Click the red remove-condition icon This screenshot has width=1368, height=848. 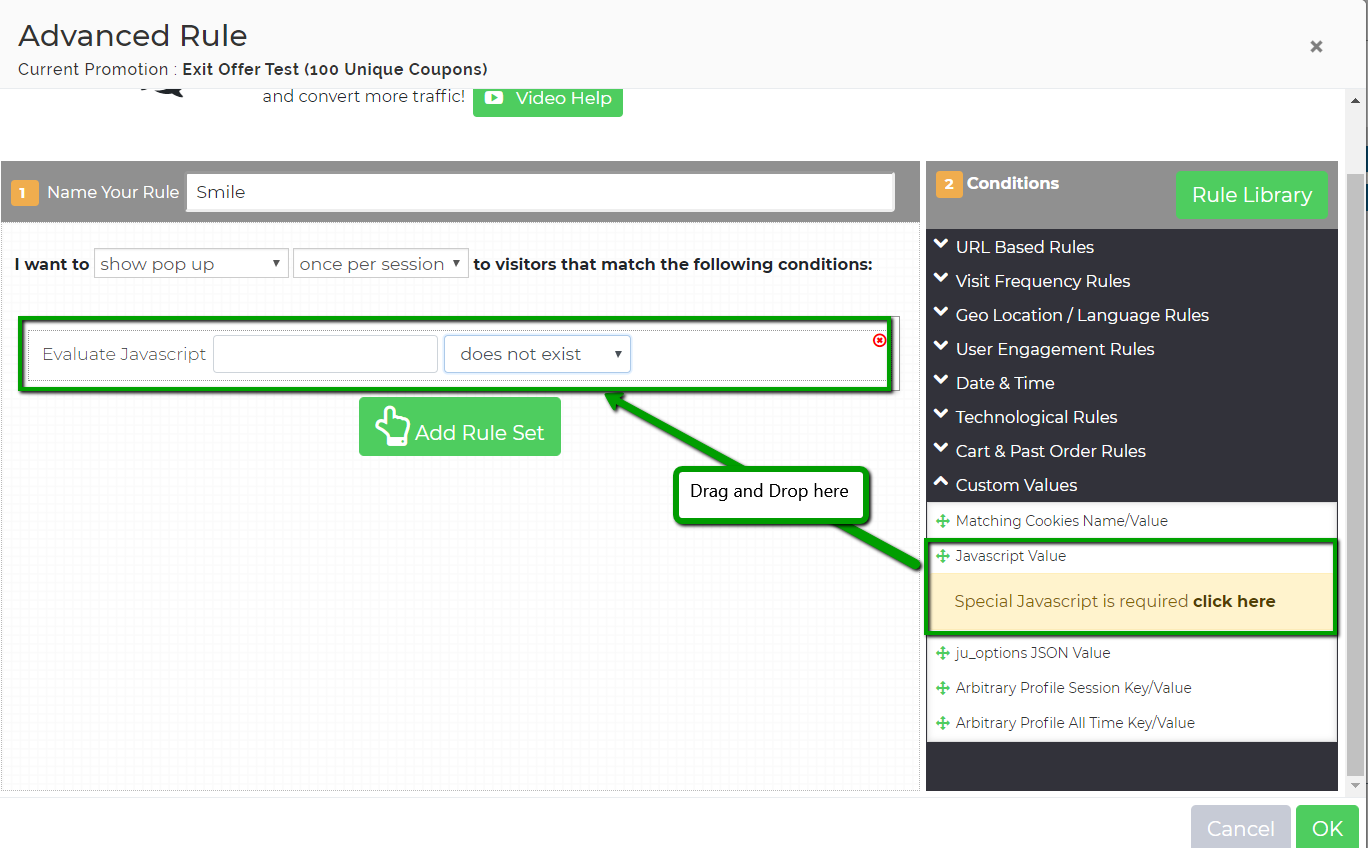click(880, 340)
